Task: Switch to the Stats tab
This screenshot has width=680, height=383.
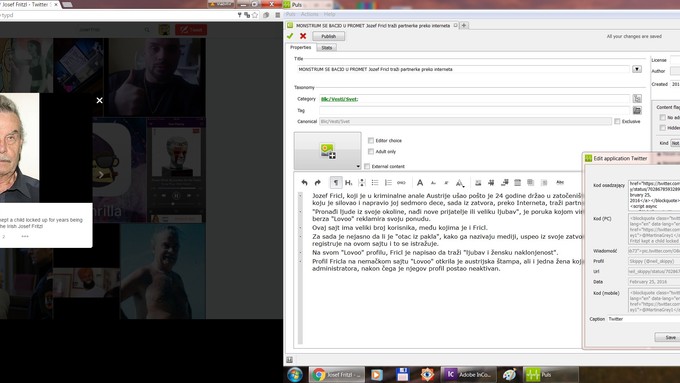Action: click(x=327, y=48)
